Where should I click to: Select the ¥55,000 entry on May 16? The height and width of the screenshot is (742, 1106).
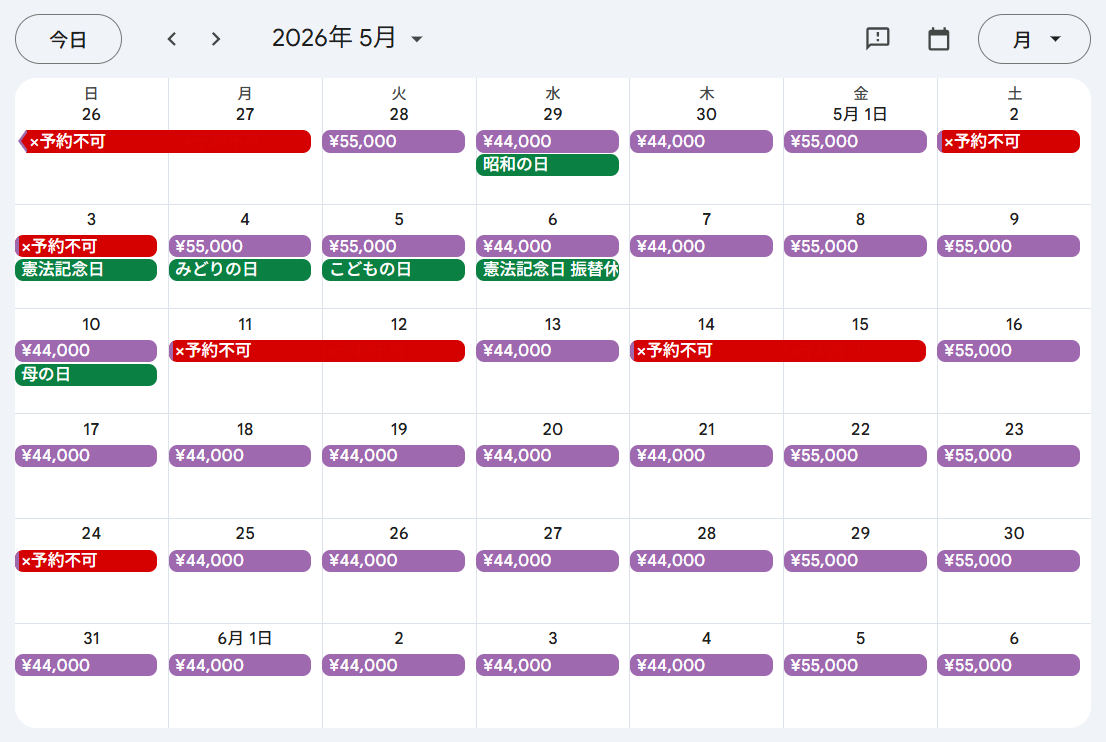pos(1008,351)
